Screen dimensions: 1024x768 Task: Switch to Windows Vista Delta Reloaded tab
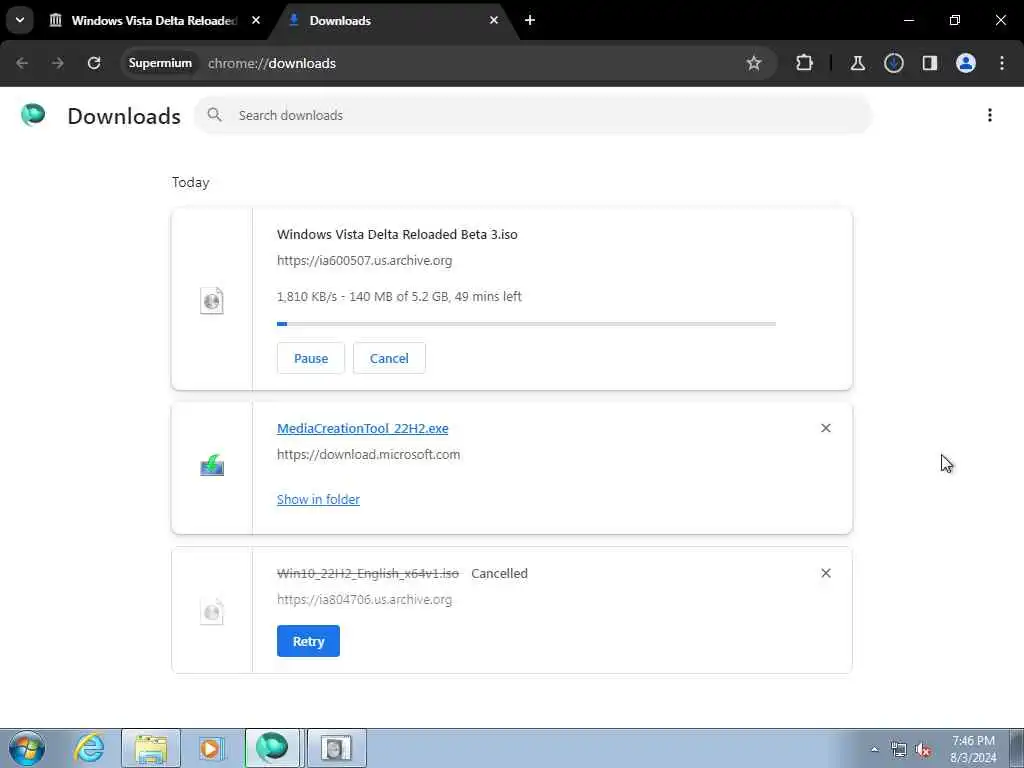coord(154,20)
